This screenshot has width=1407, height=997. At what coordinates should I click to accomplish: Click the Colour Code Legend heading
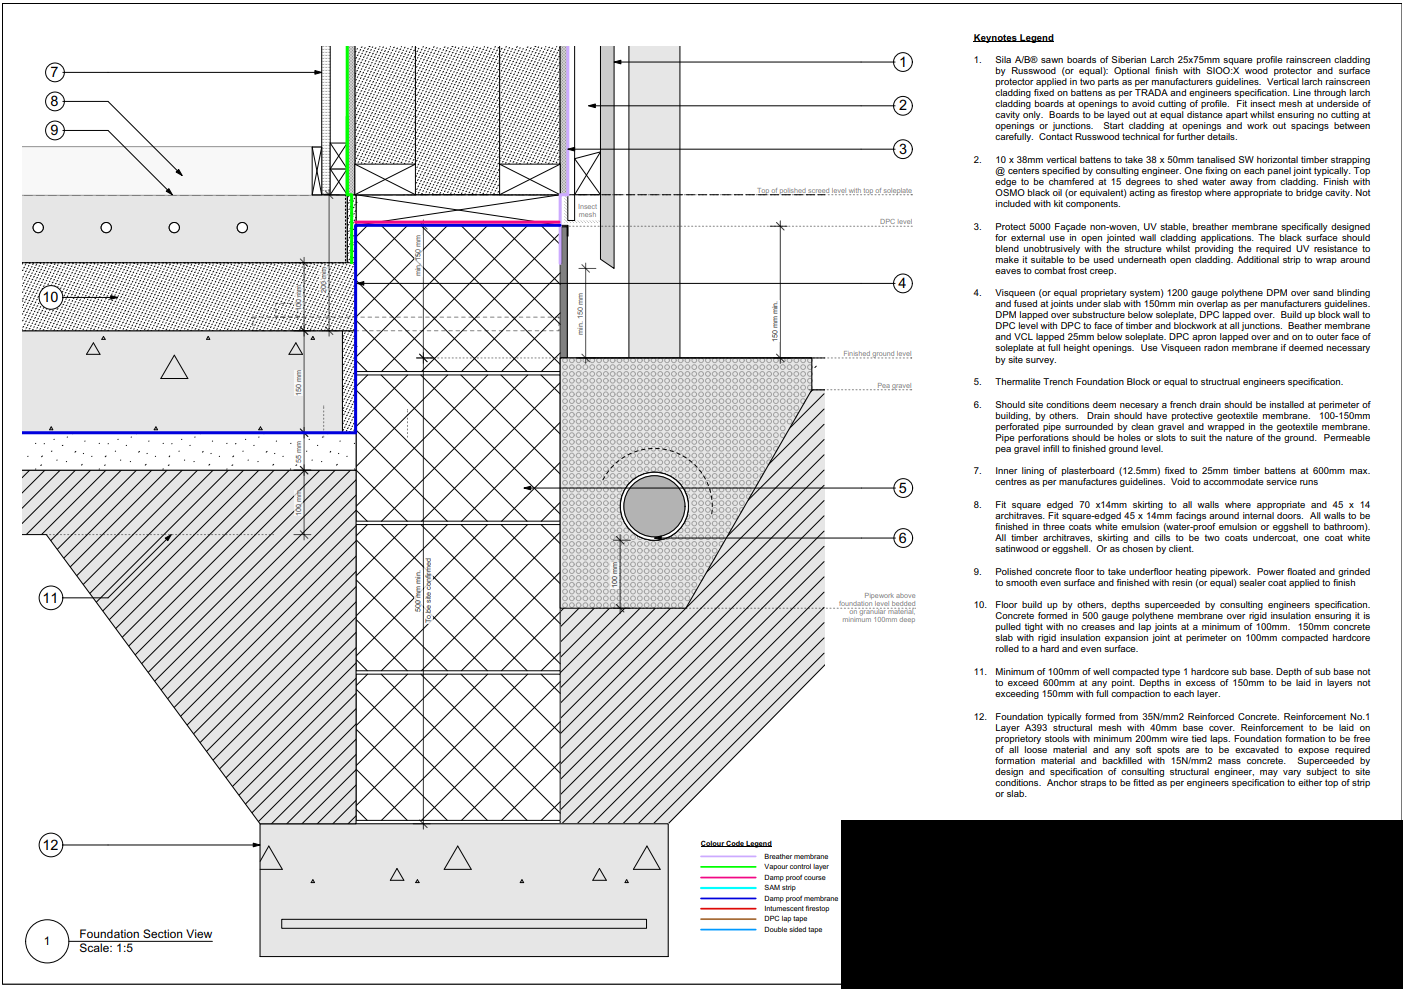[736, 844]
